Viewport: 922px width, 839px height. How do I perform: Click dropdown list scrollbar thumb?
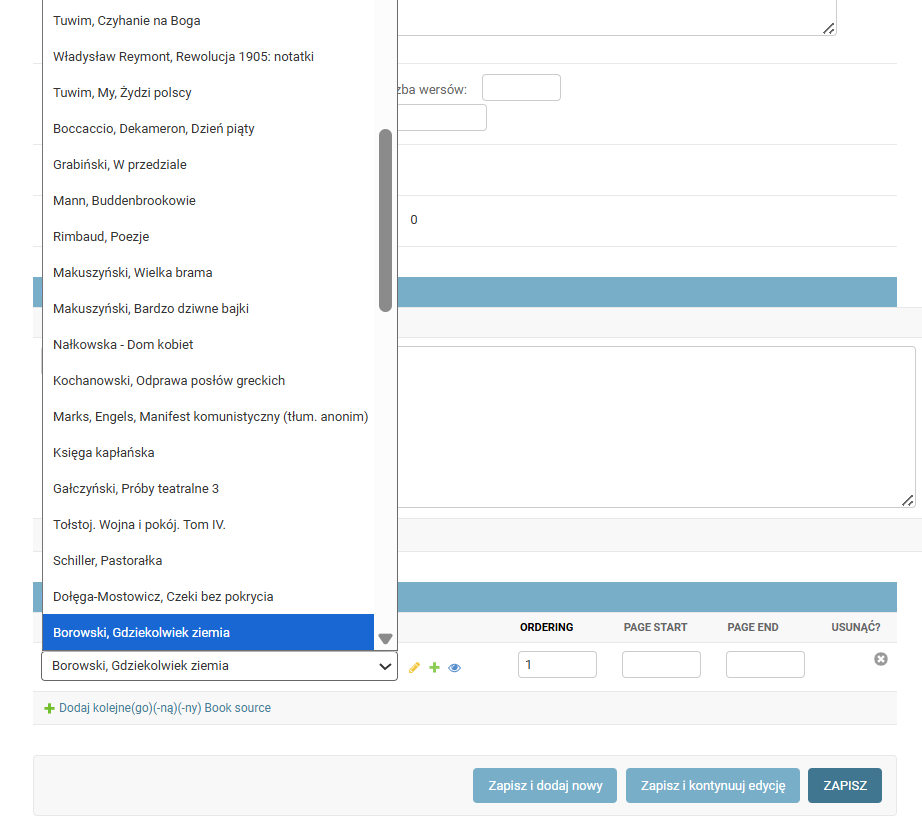coord(386,220)
